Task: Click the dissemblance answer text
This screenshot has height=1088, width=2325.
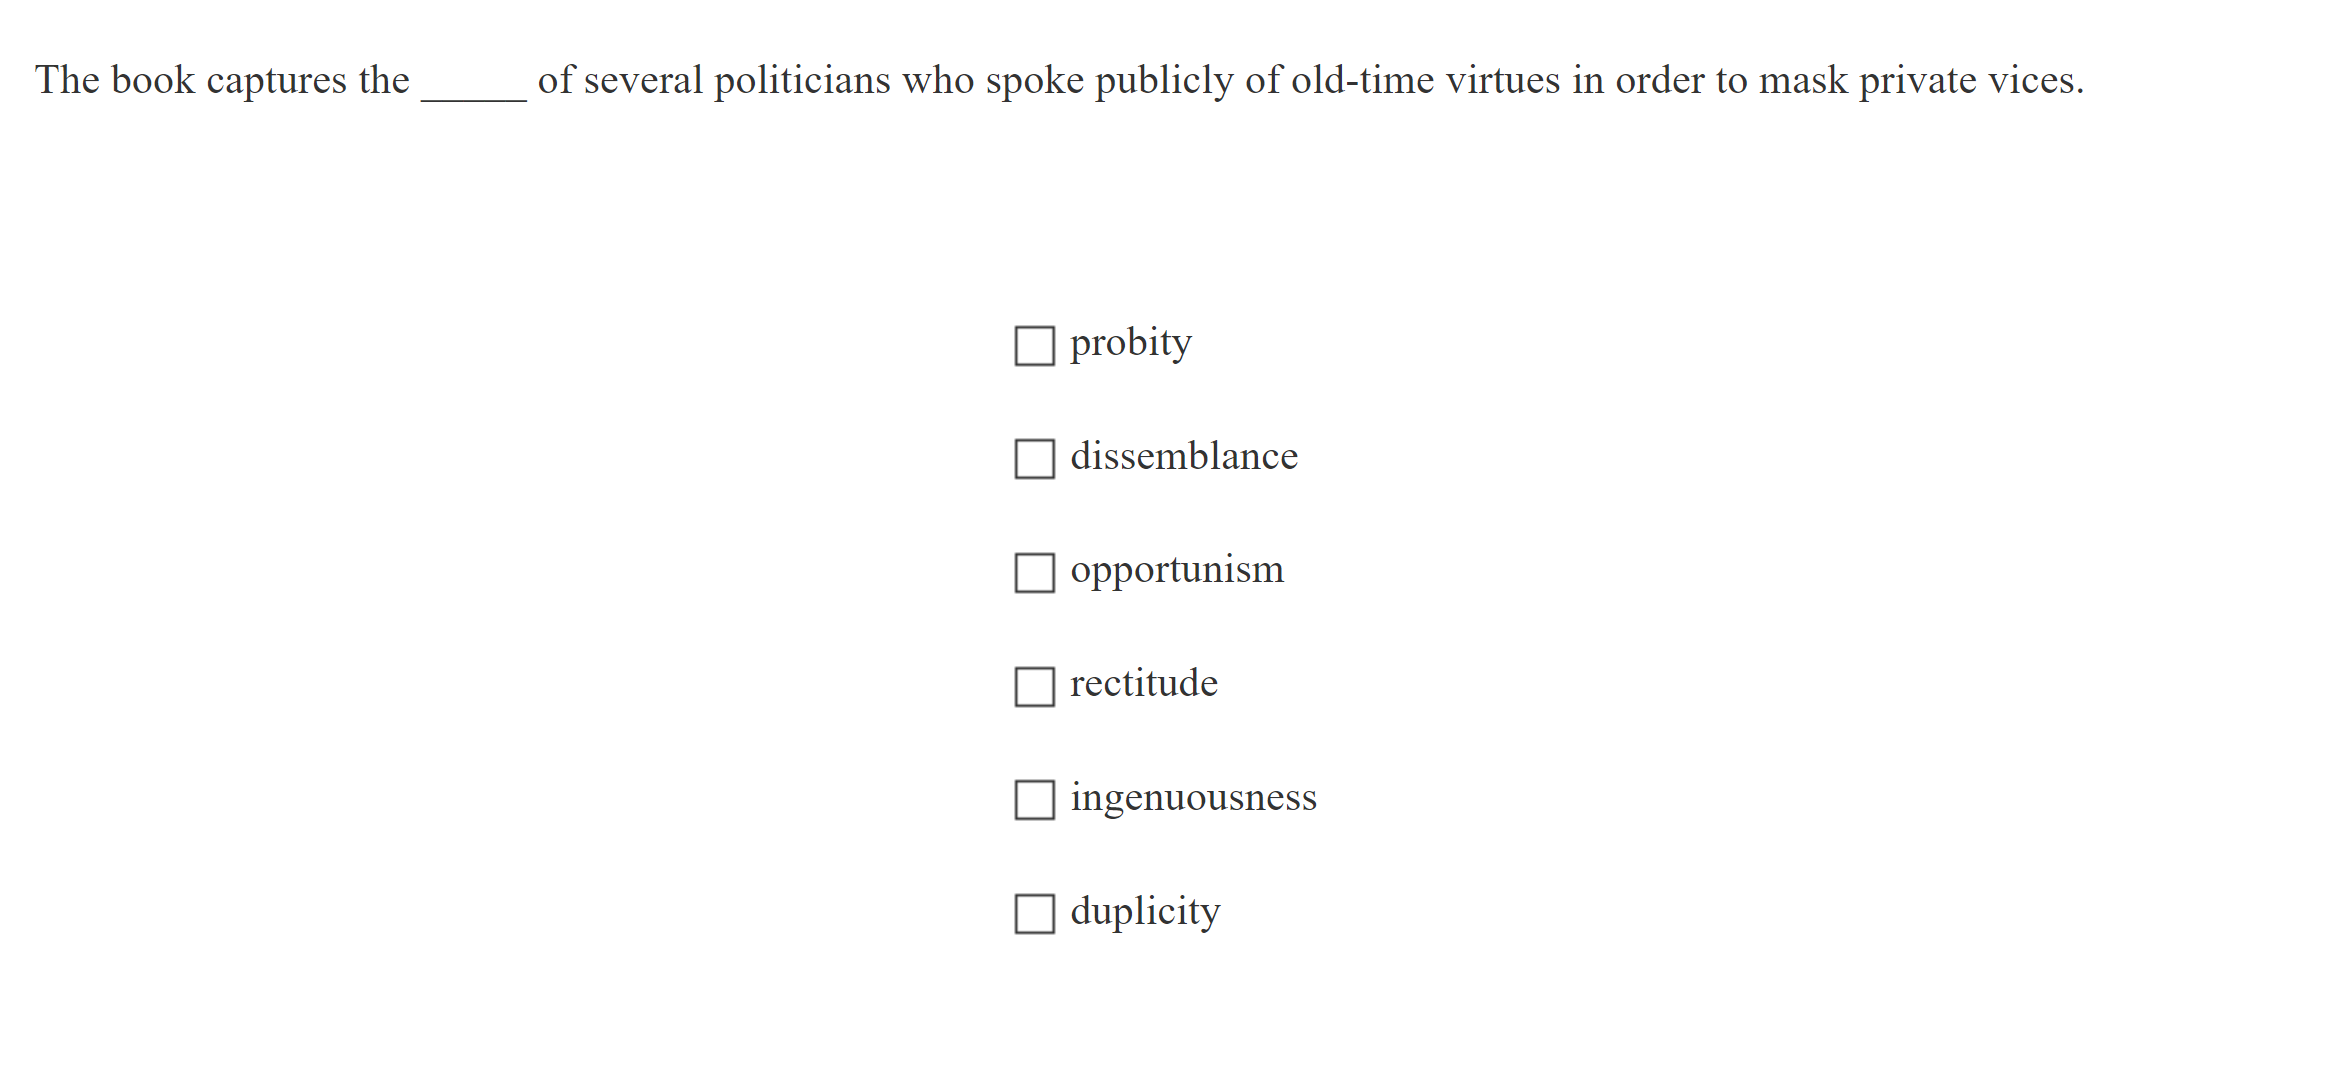Action: [x=1183, y=457]
